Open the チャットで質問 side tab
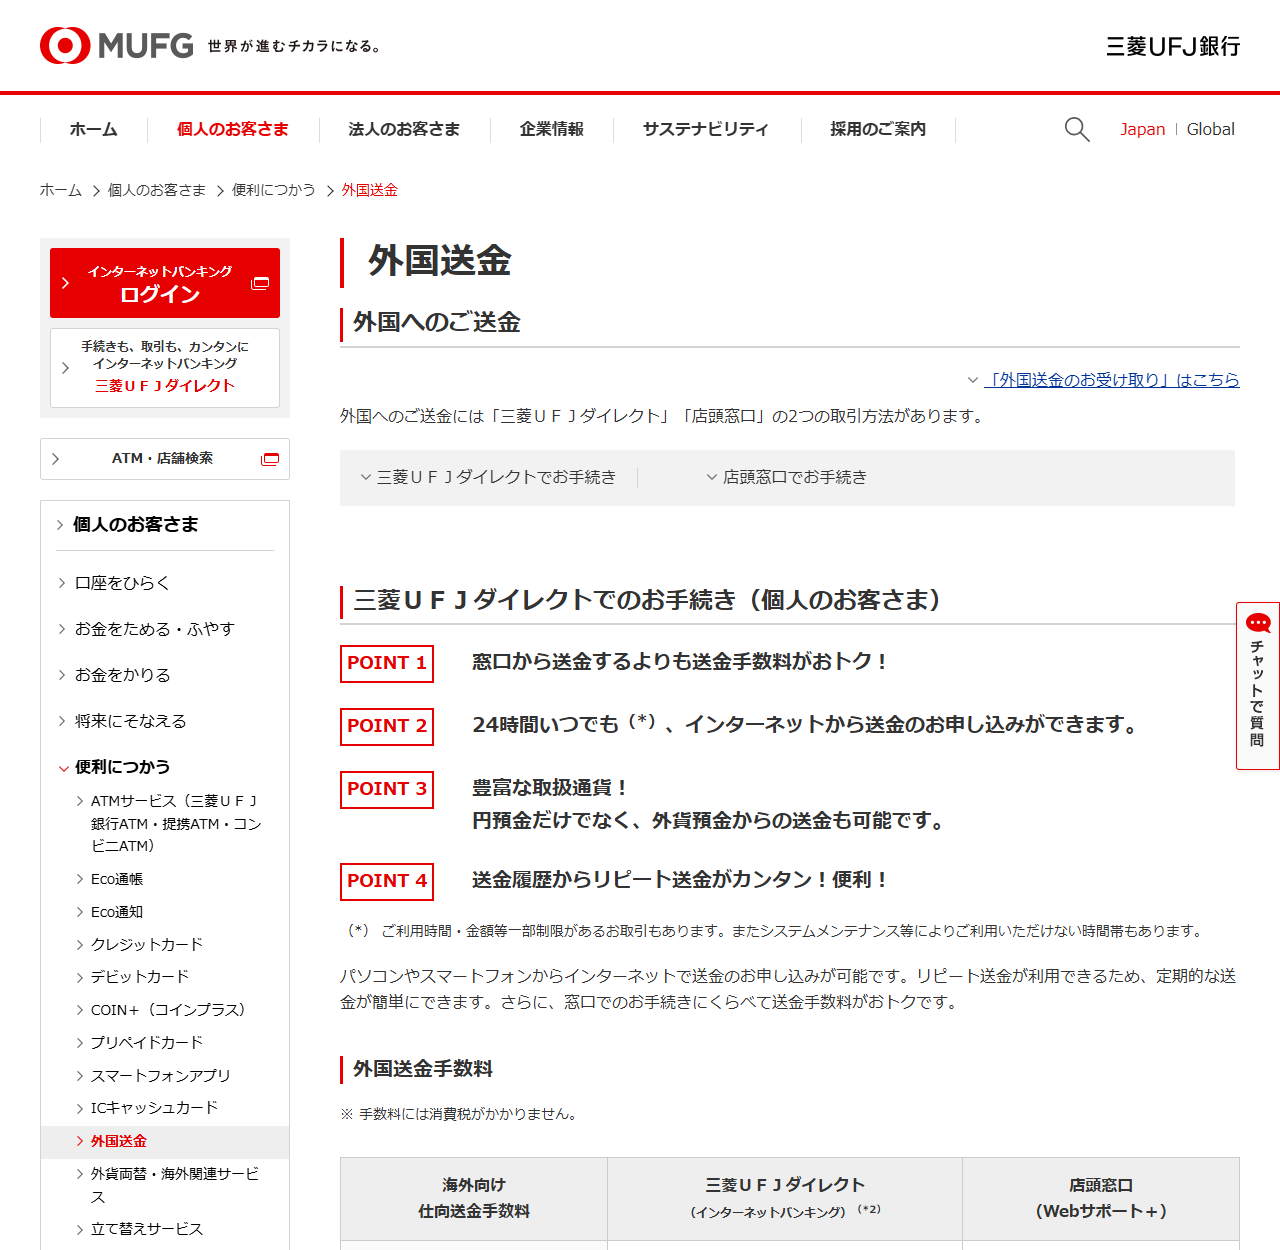 click(1258, 686)
